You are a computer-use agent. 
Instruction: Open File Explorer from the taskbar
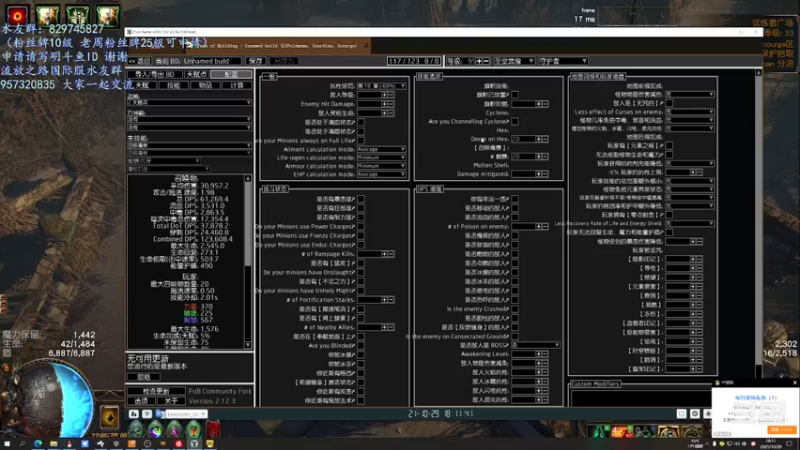click(54, 444)
